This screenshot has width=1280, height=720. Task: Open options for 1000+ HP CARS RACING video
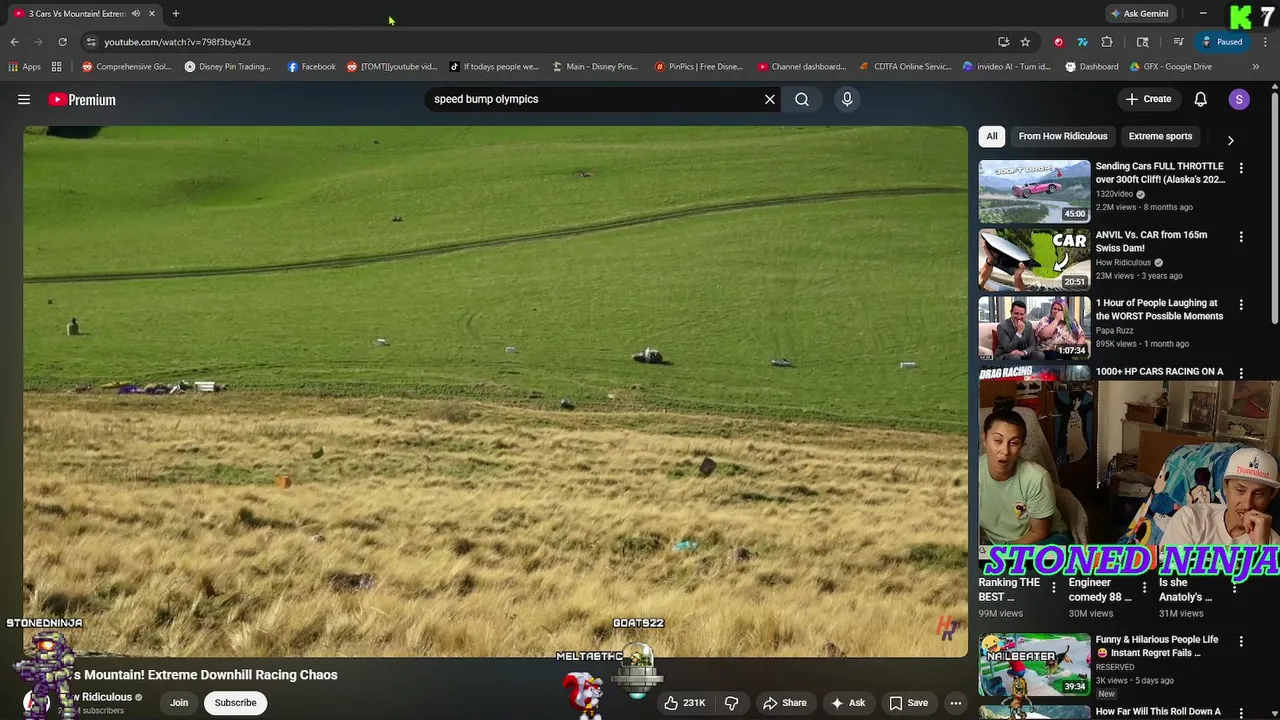click(1241, 373)
